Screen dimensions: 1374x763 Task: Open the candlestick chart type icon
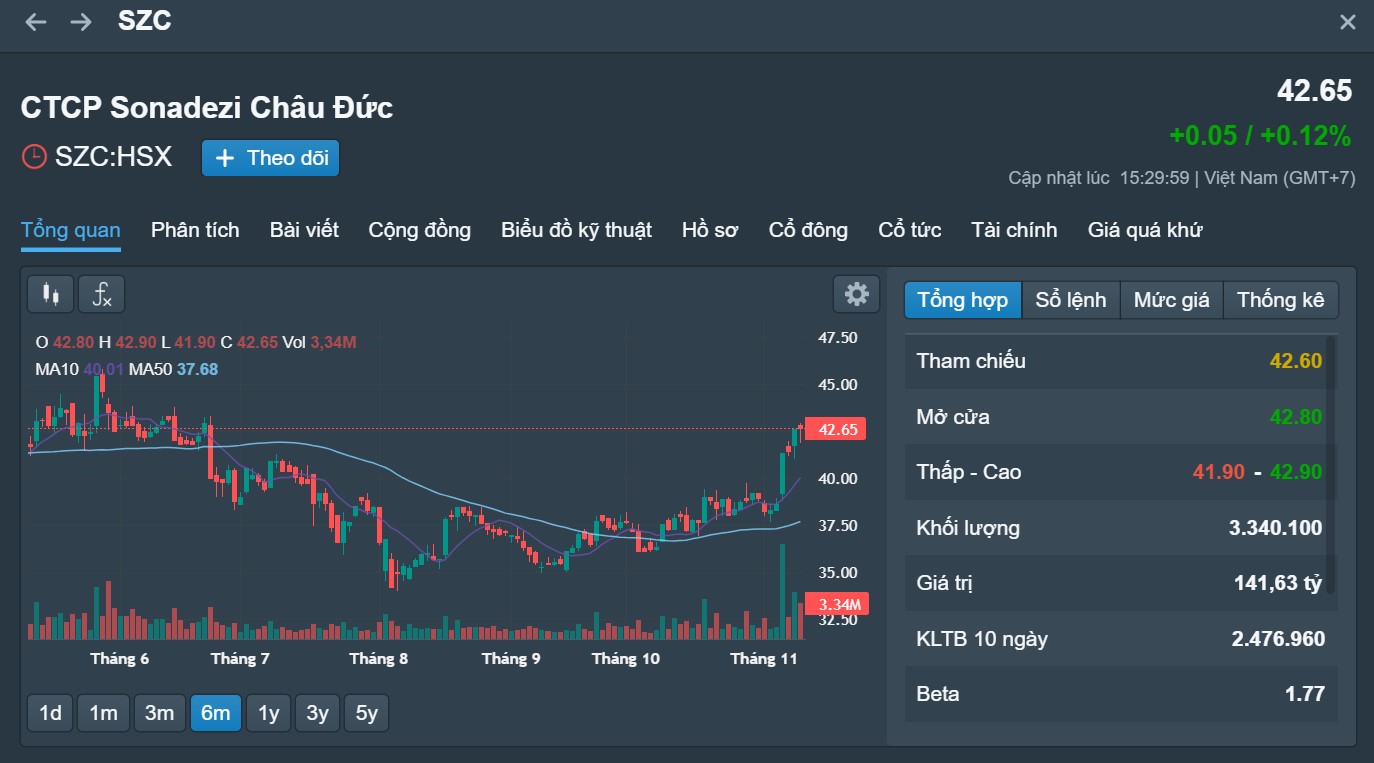coord(50,294)
